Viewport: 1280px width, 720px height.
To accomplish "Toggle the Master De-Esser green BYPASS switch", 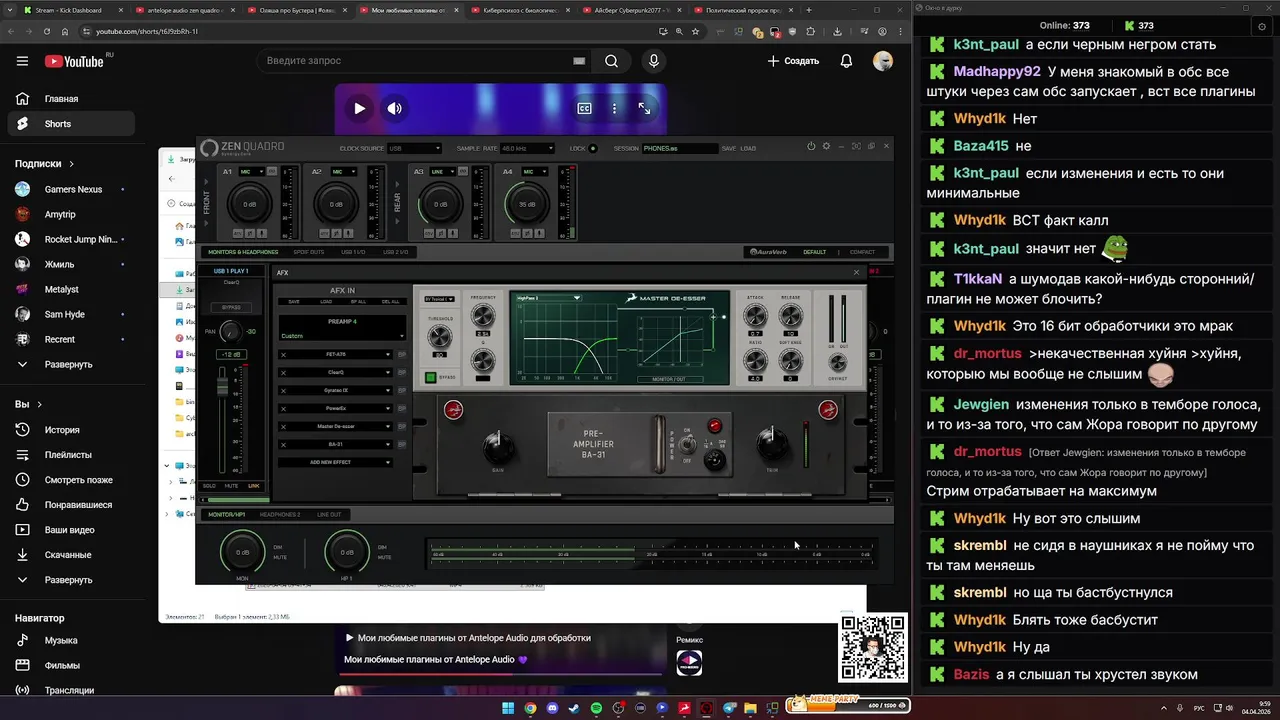I will [431, 377].
